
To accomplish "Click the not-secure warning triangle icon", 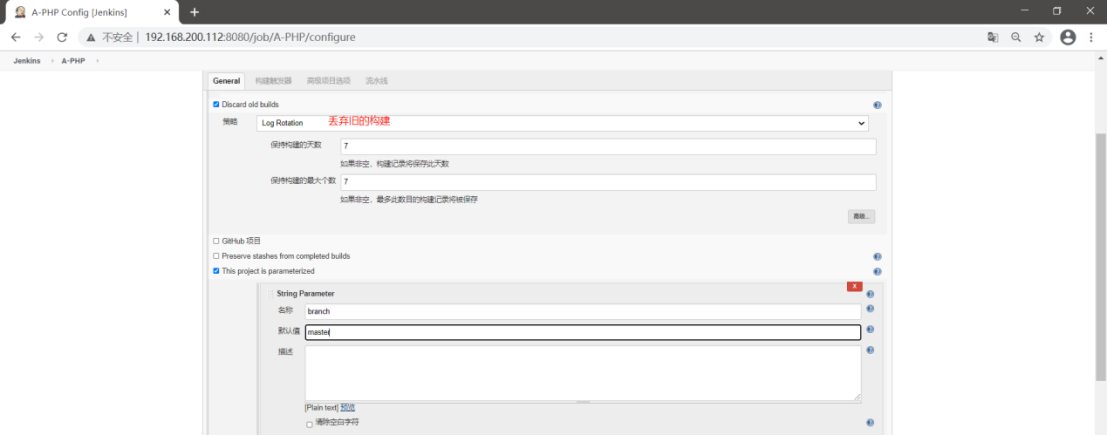I will click(92, 37).
